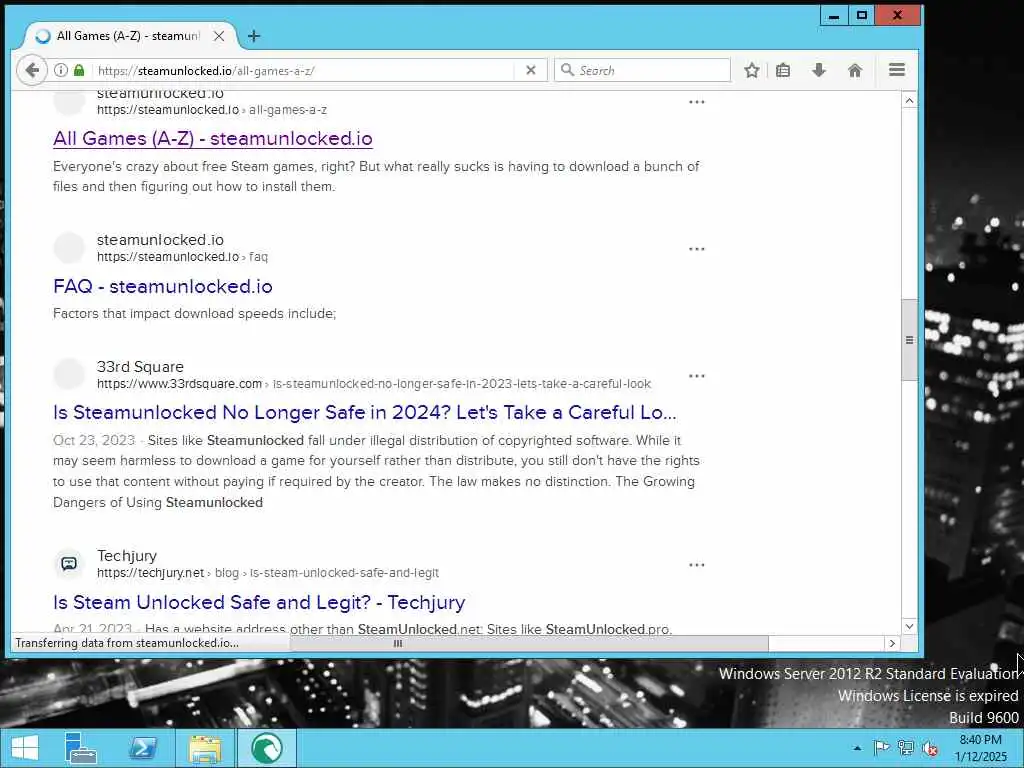Bookmark this page with the star icon
Image resolution: width=1024 pixels, height=768 pixels.
click(752, 70)
